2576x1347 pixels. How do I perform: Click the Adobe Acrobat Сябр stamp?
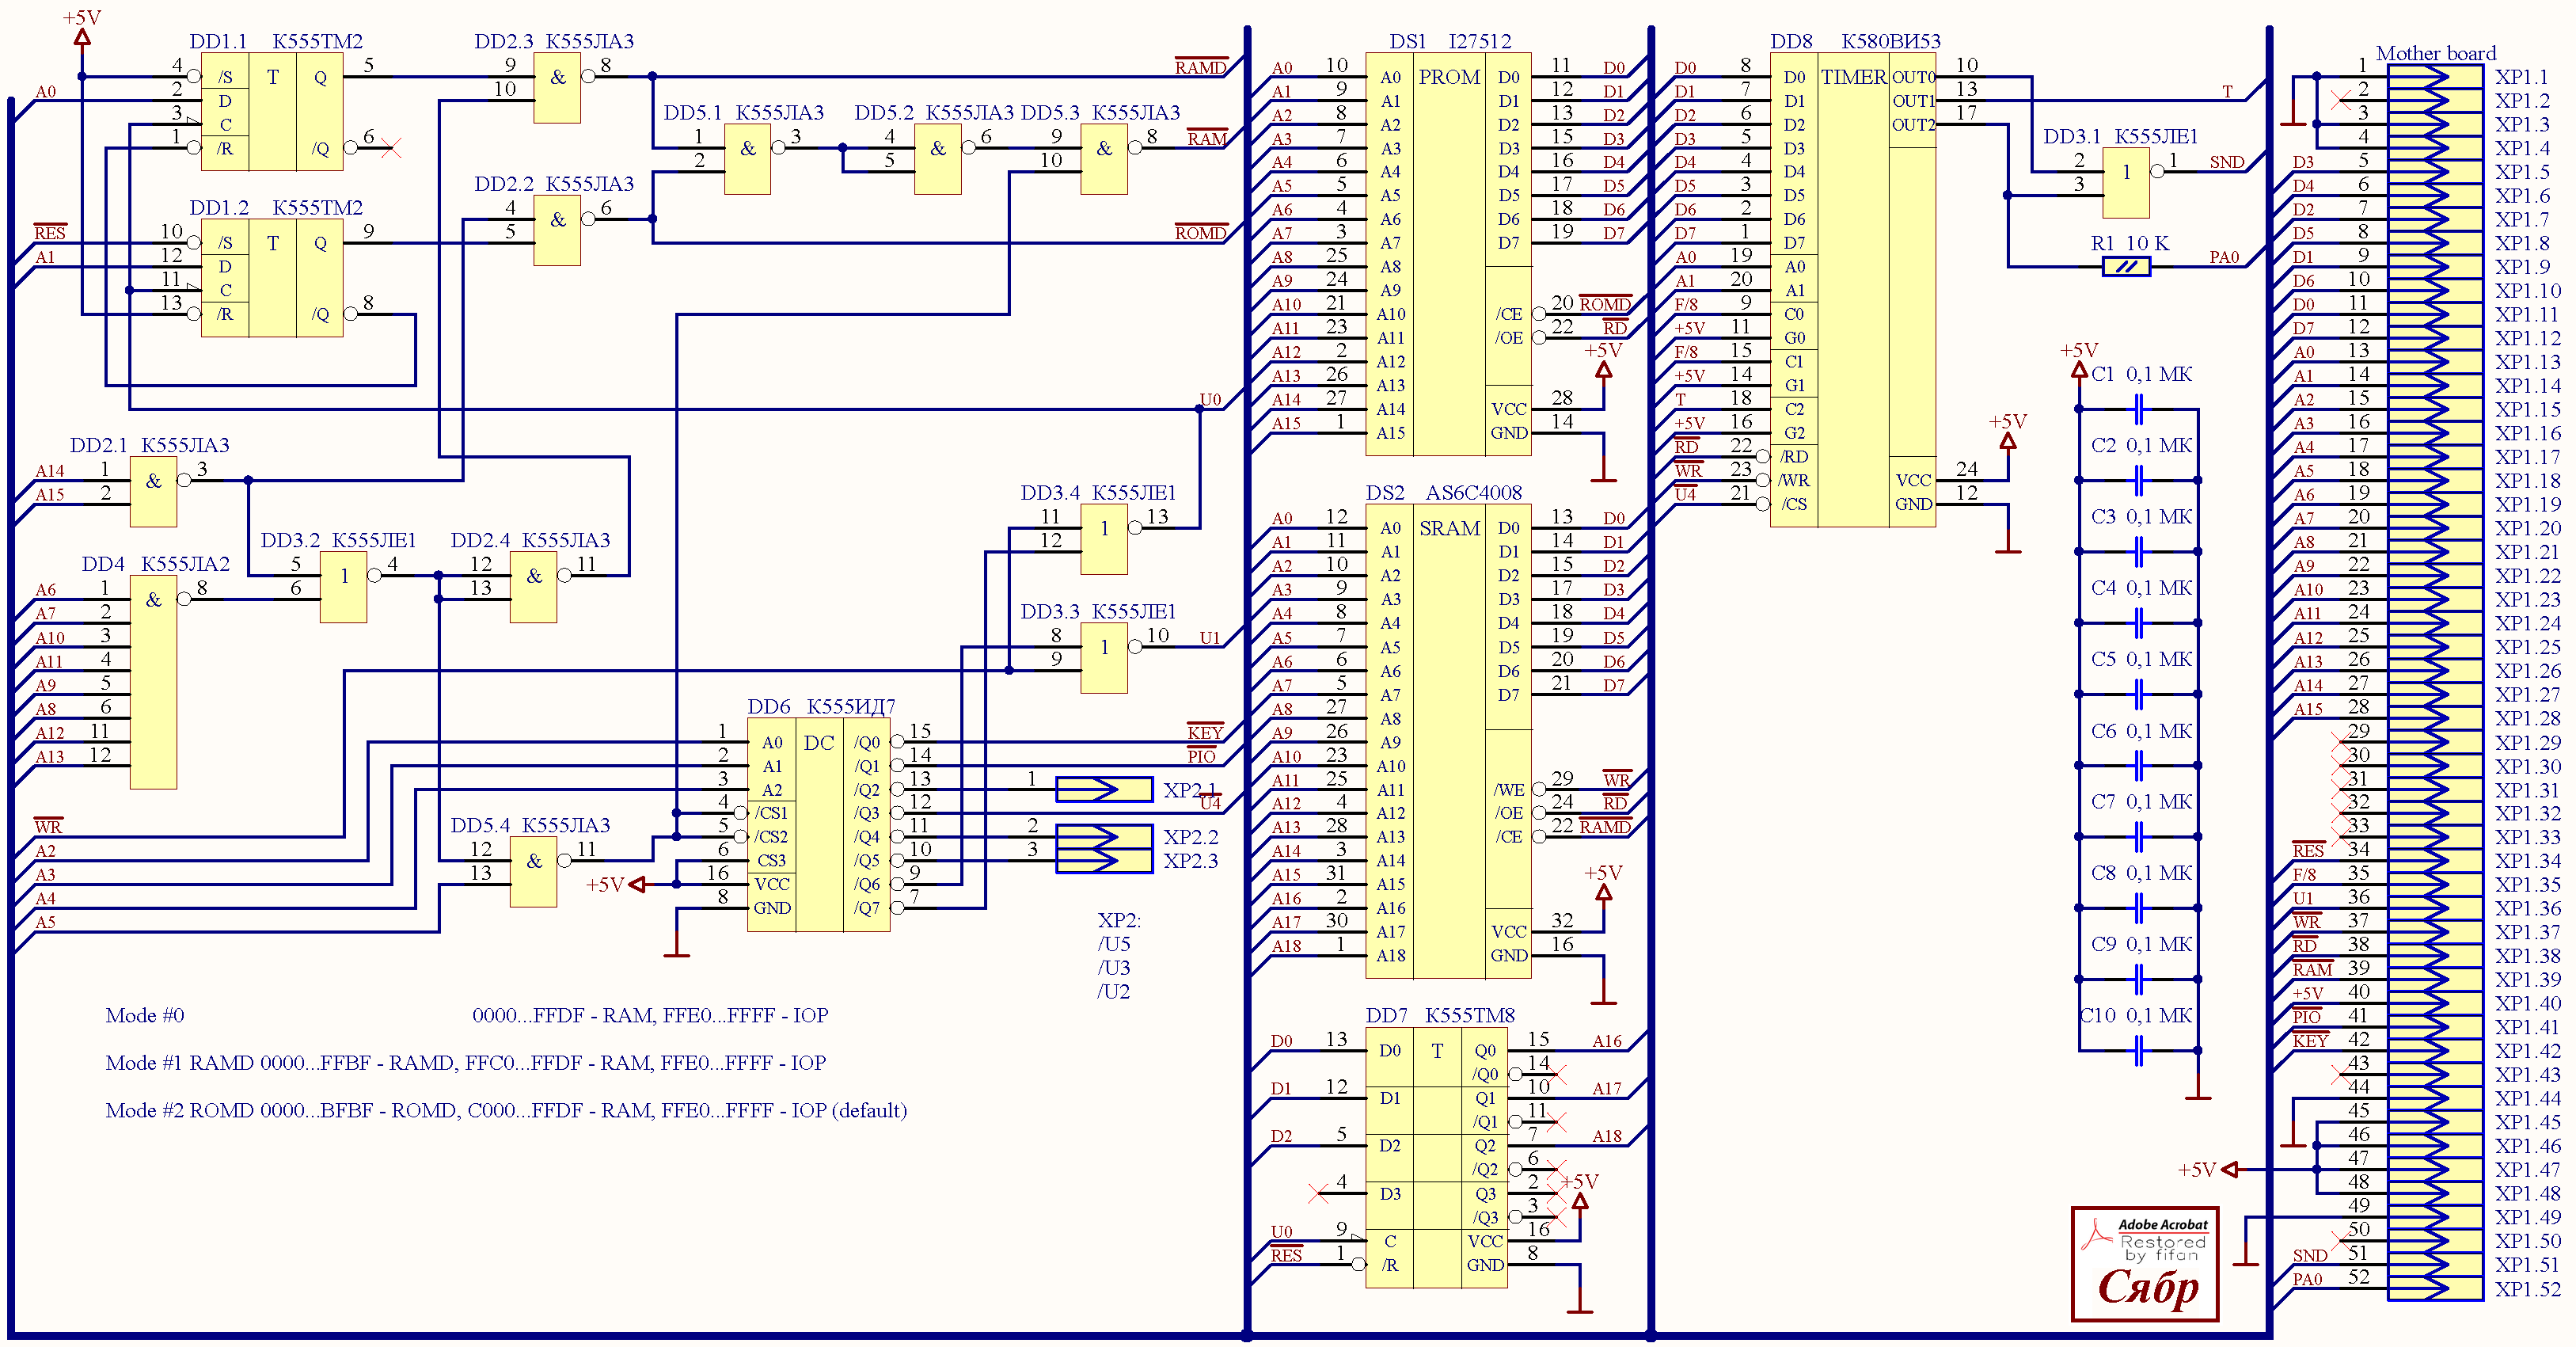pyautogui.click(x=2145, y=1264)
